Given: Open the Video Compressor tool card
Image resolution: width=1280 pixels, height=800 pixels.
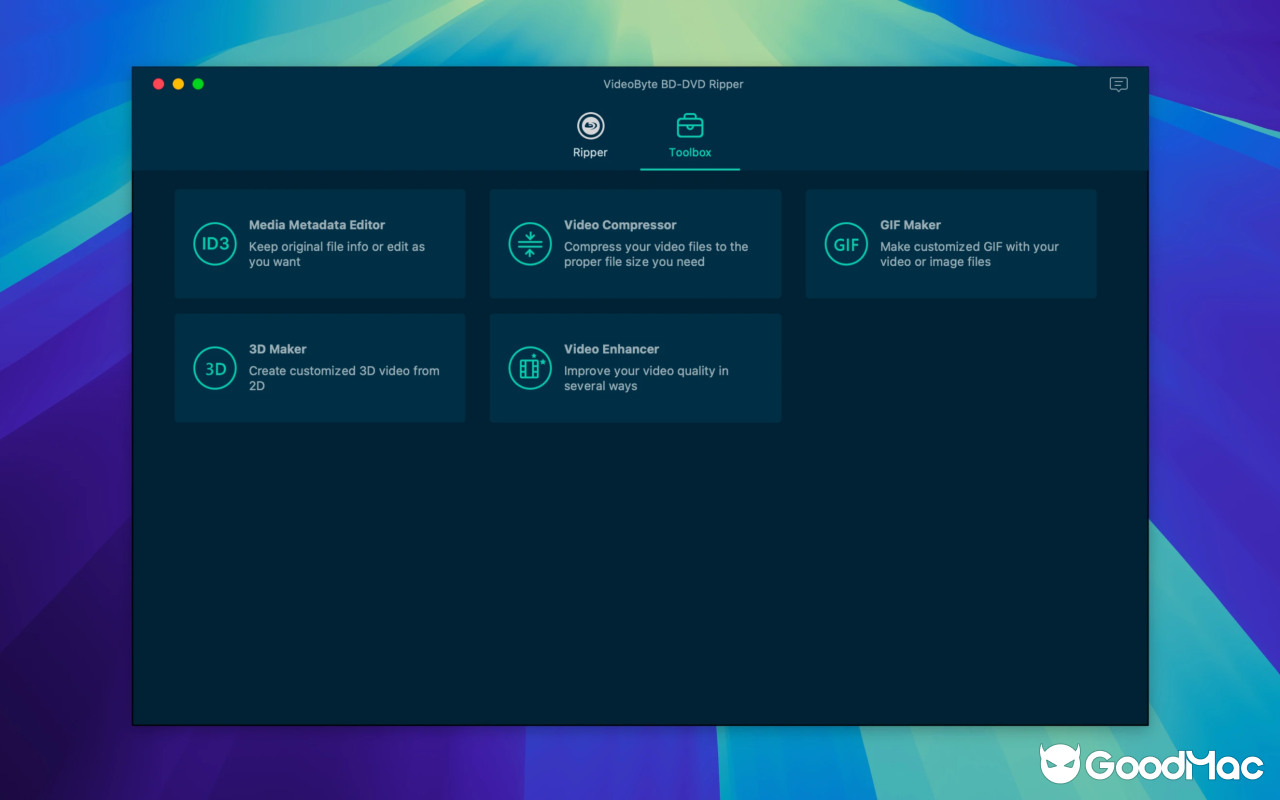Looking at the screenshot, I should [x=635, y=243].
